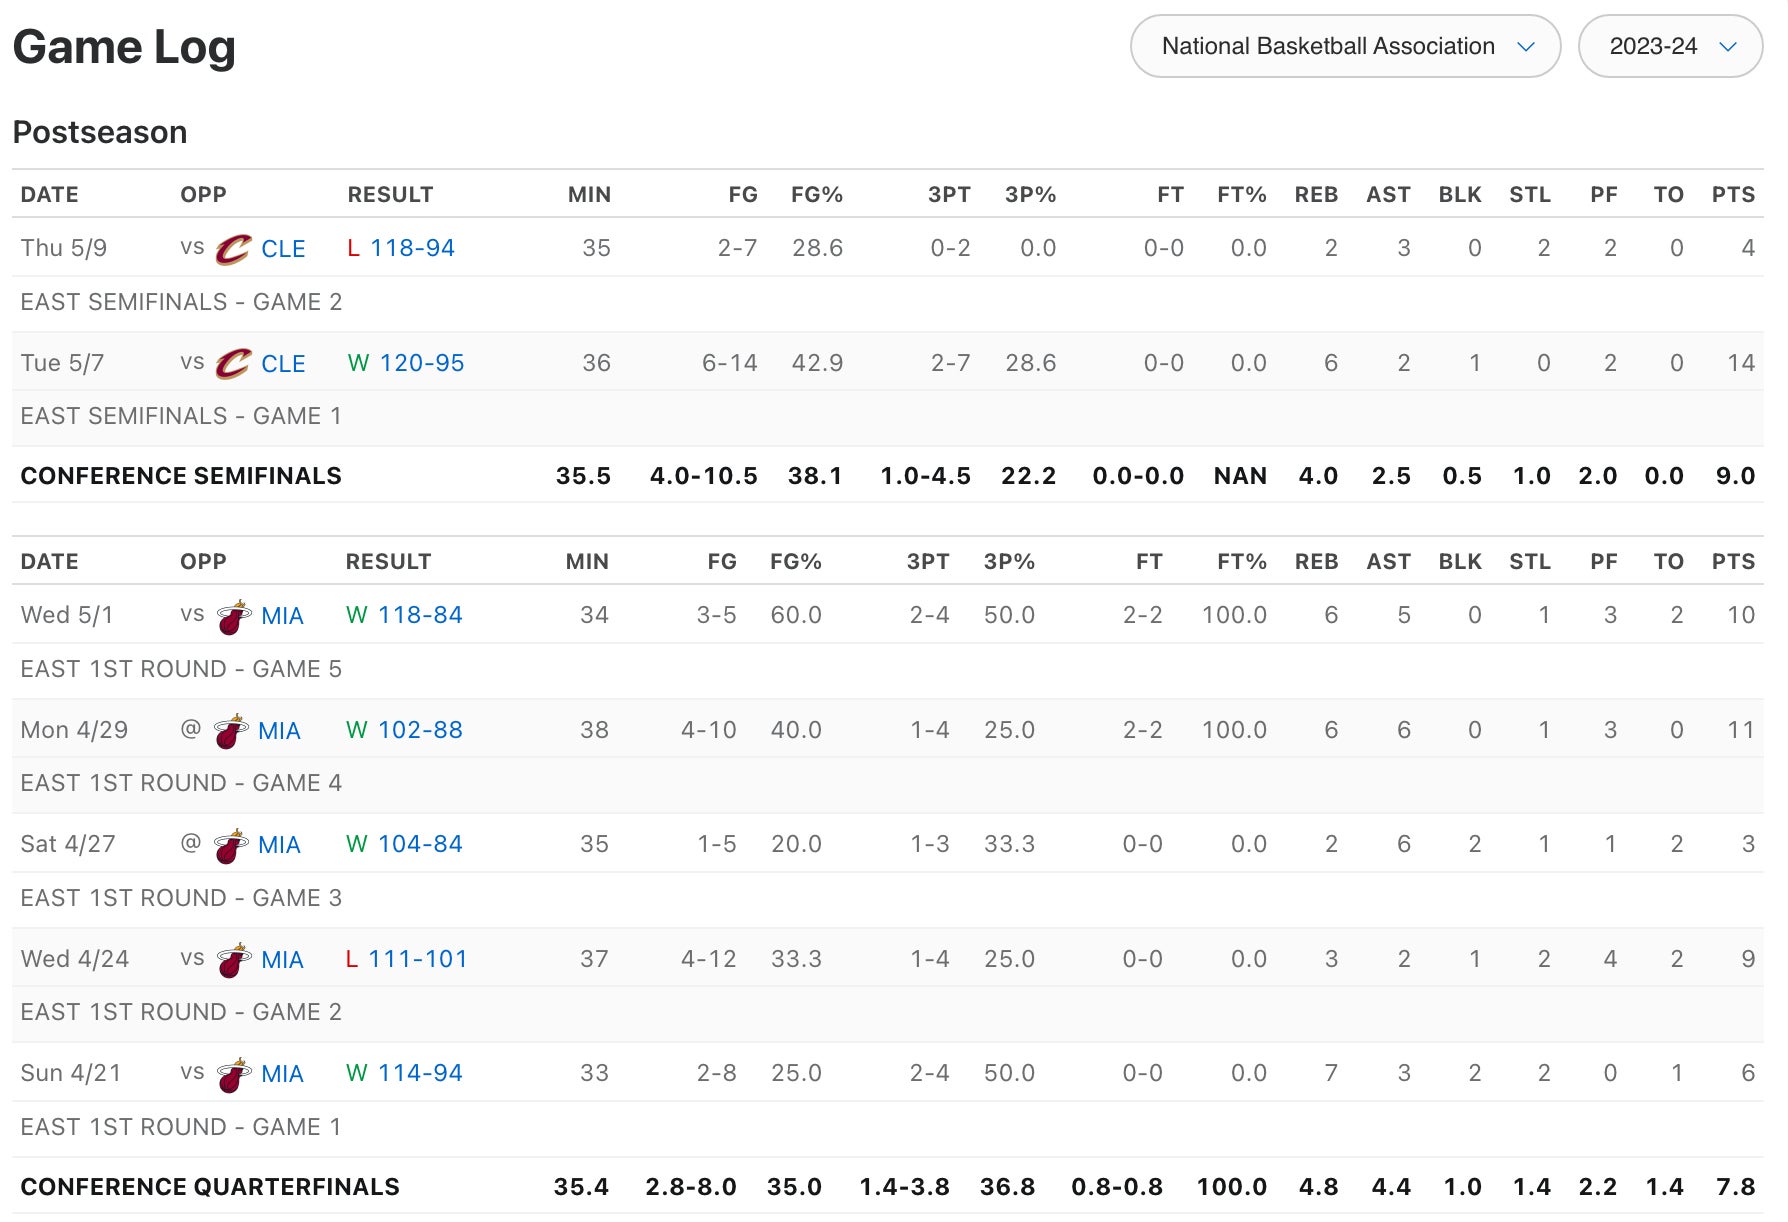Click Heat logo in Wed 5/1 row

(234, 617)
